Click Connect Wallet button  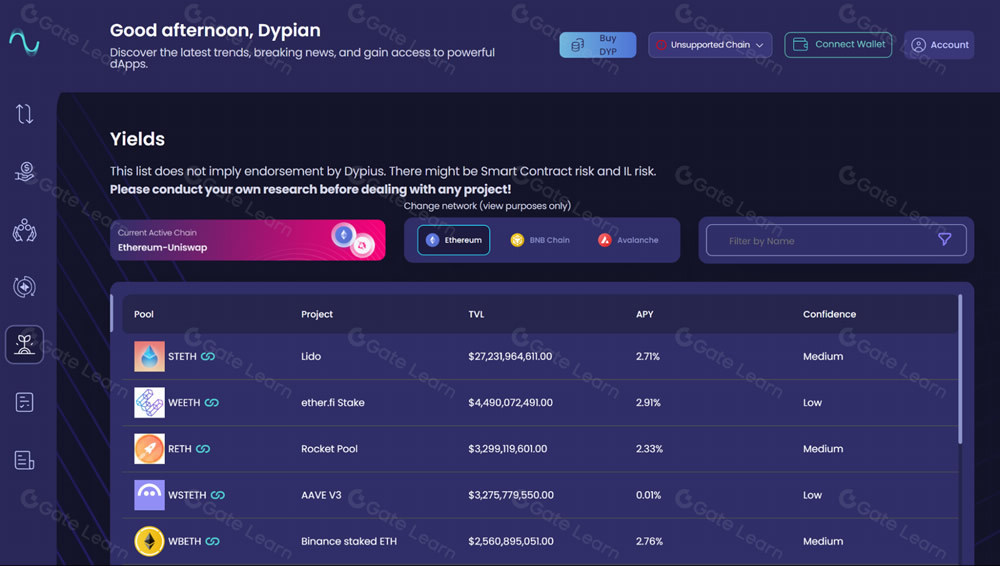838,45
